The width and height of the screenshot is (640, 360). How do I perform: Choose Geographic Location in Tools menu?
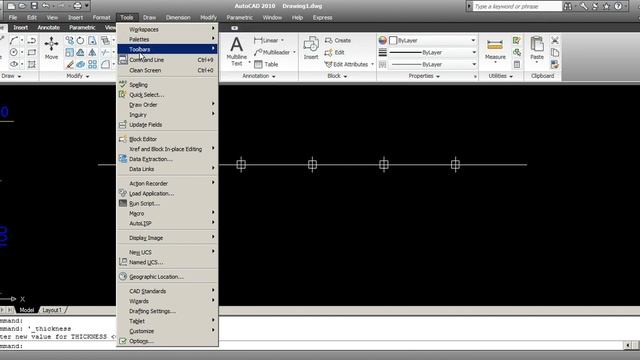[x=168, y=277]
